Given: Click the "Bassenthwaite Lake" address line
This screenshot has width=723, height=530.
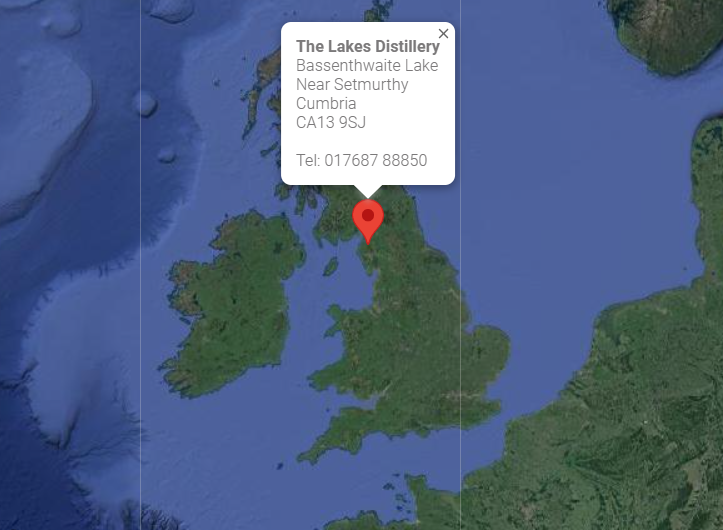Looking at the screenshot, I should coord(367,66).
